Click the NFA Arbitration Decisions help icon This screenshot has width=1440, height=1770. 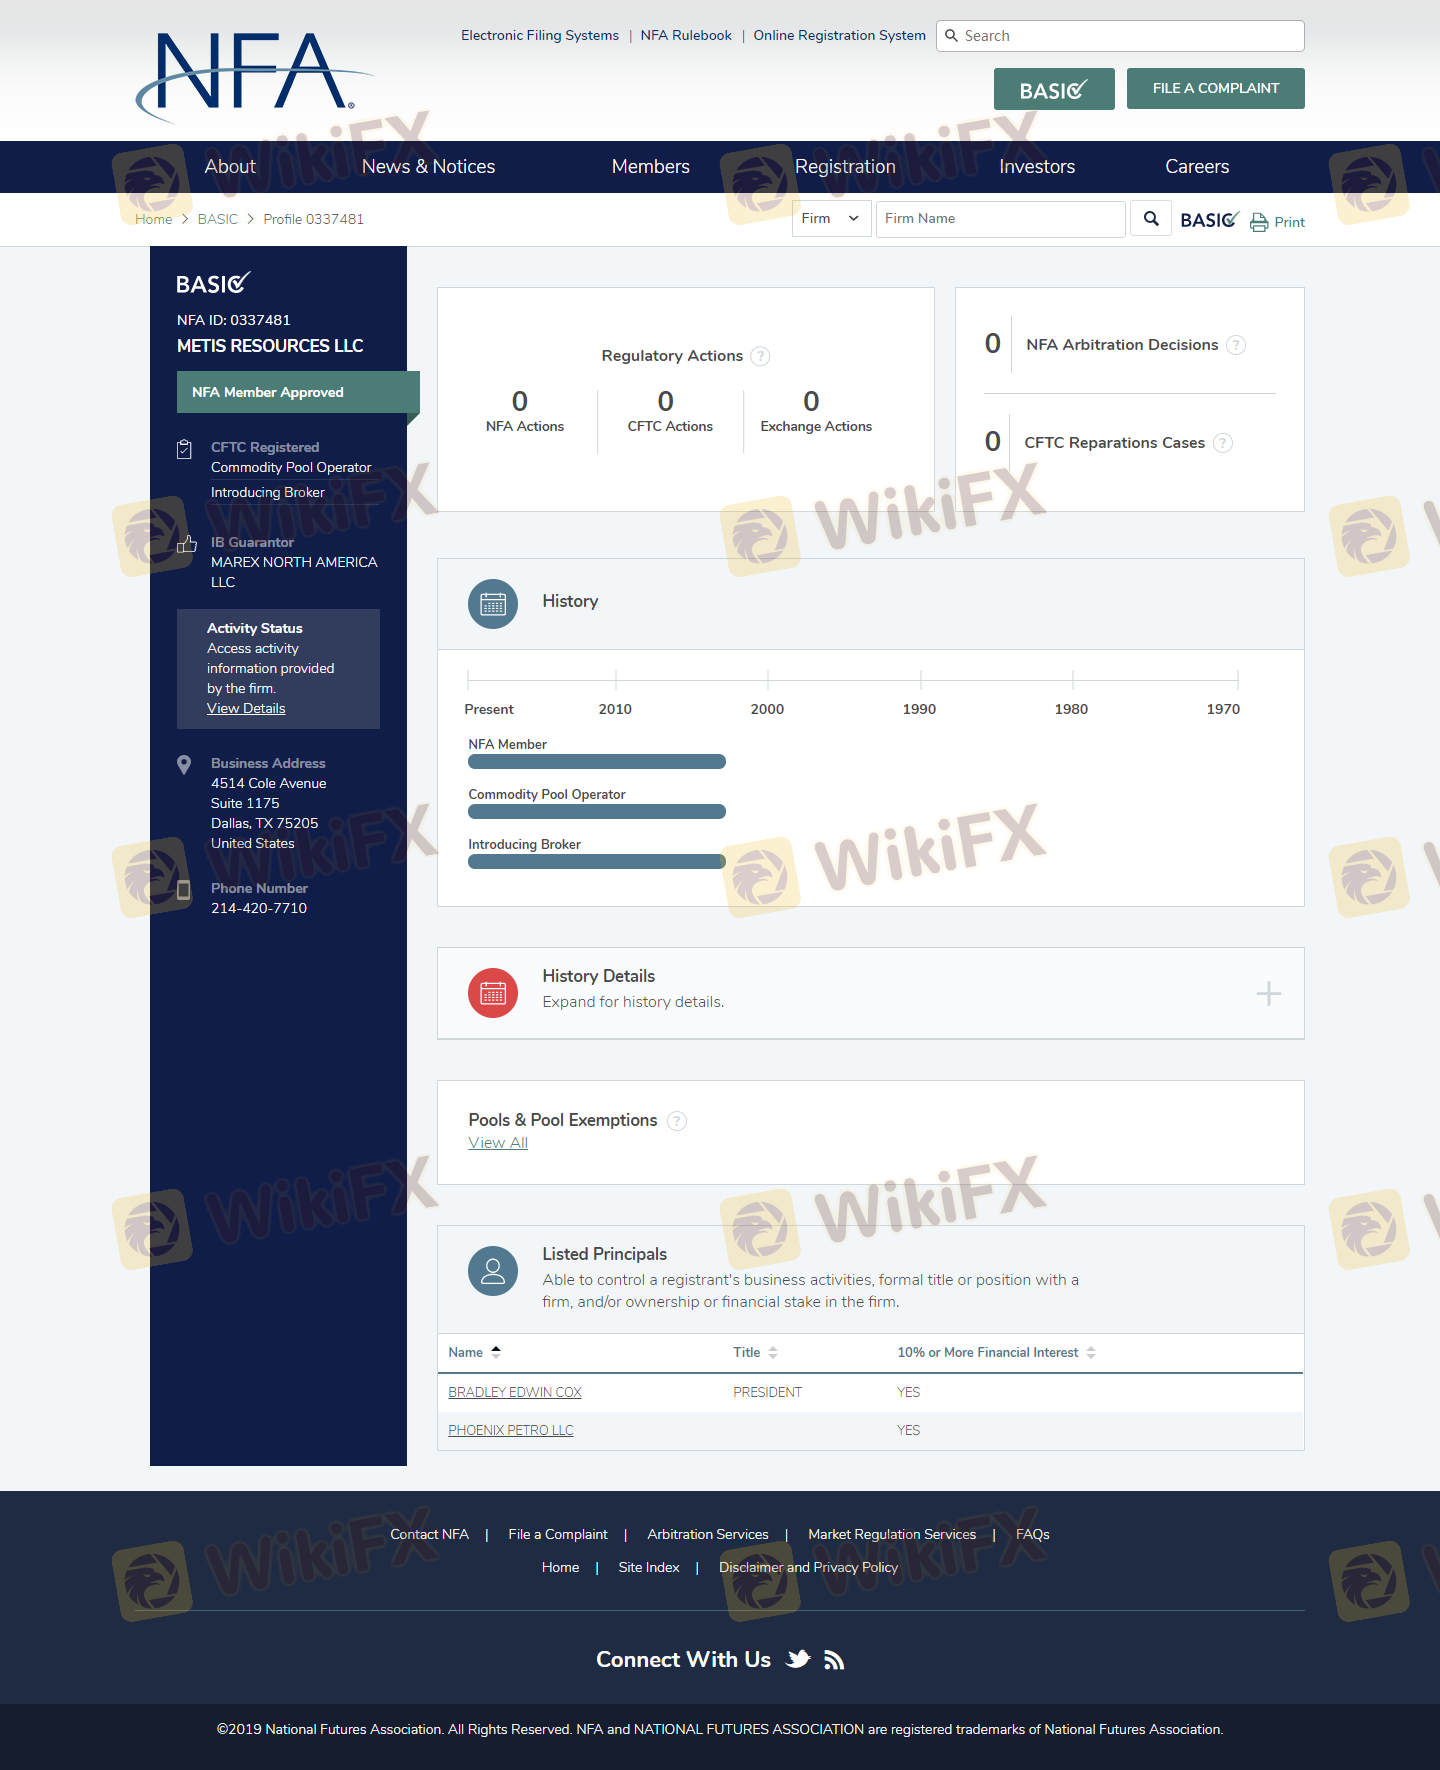point(1236,345)
